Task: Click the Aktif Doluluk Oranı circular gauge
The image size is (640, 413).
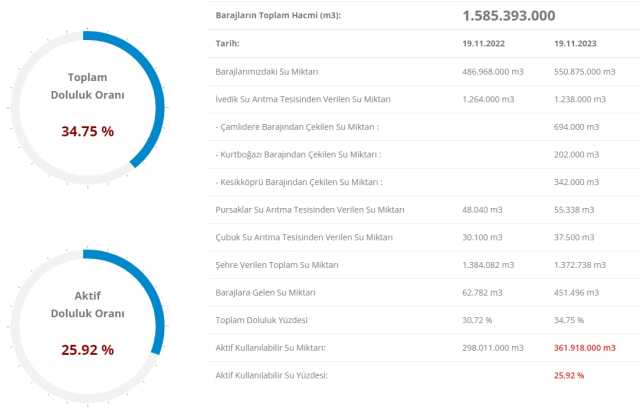Action: tap(87, 326)
